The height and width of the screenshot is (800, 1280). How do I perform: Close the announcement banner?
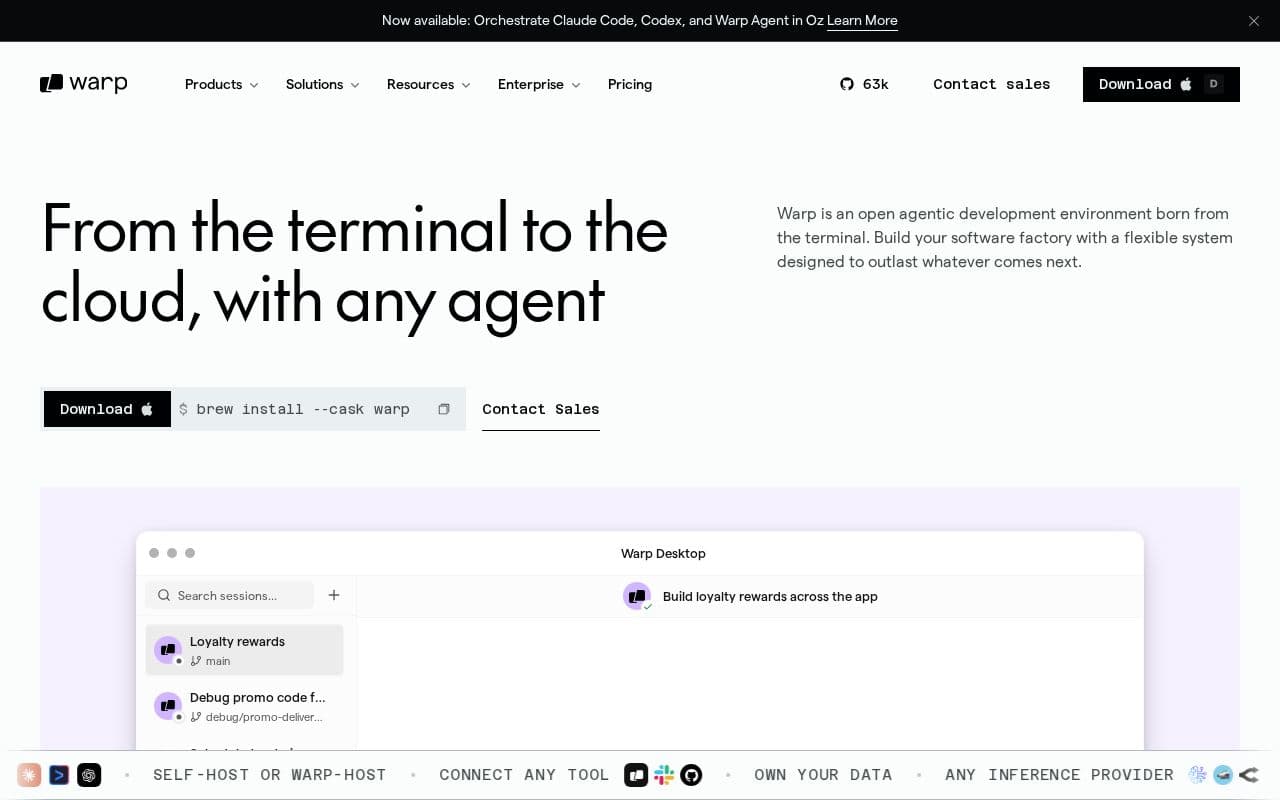click(1254, 21)
